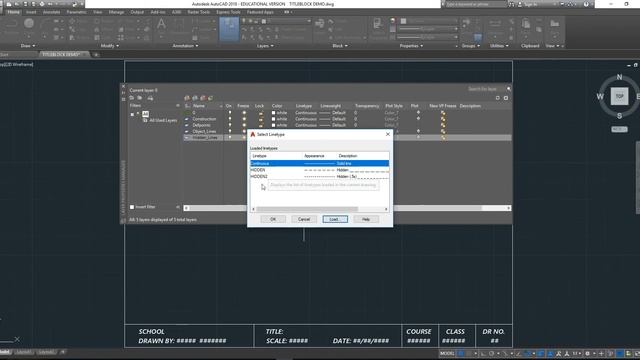Click layer manager refresh icon
This screenshot has width=640, height=360.
pyautogui.click(x=498, y=98)
